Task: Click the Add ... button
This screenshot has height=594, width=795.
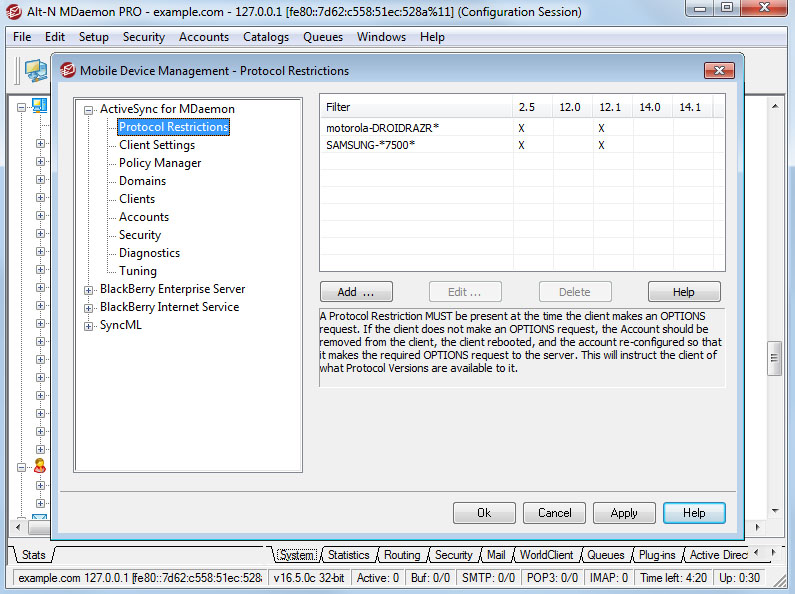Action: 356,292
